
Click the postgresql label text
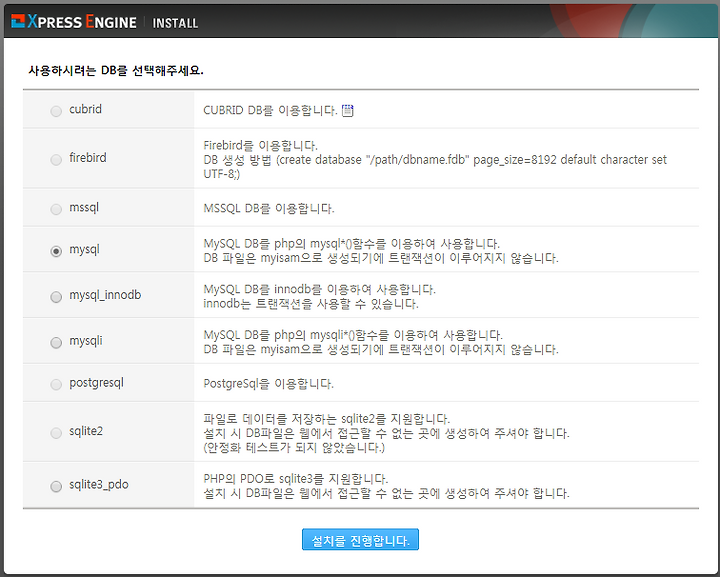[96, 383]
